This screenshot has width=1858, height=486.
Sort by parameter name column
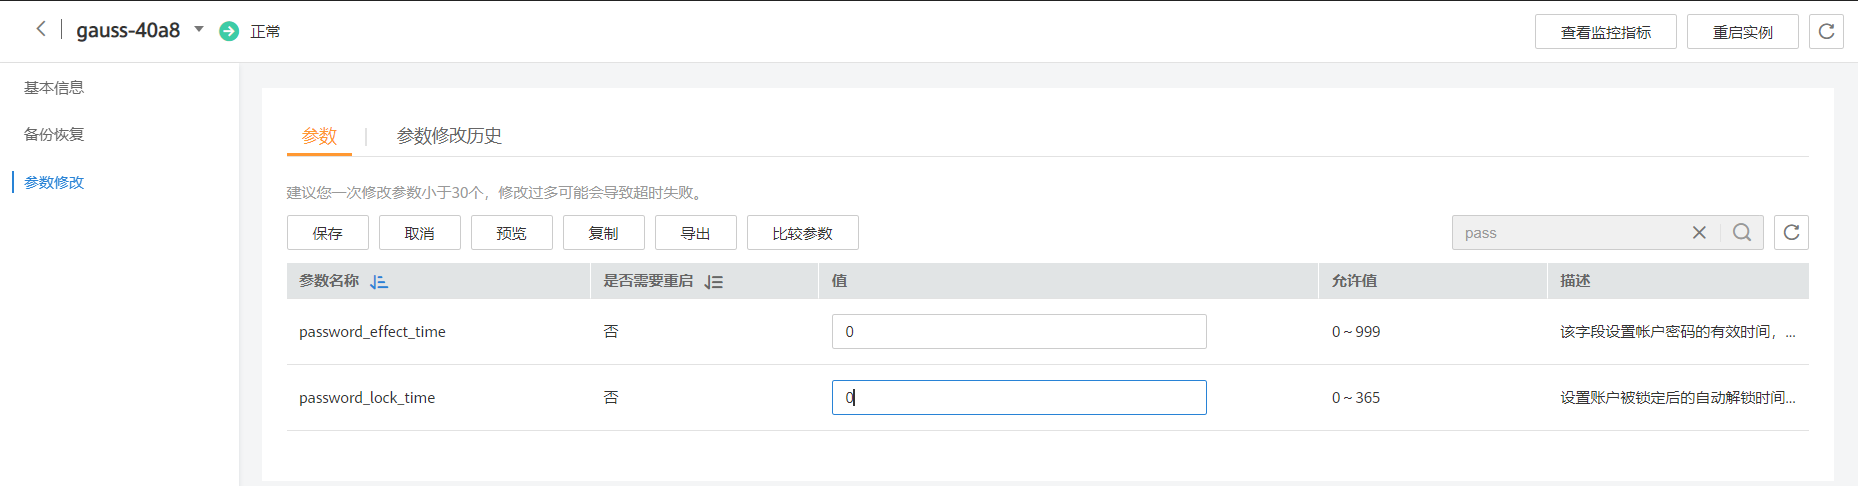[x=378, y=282]
